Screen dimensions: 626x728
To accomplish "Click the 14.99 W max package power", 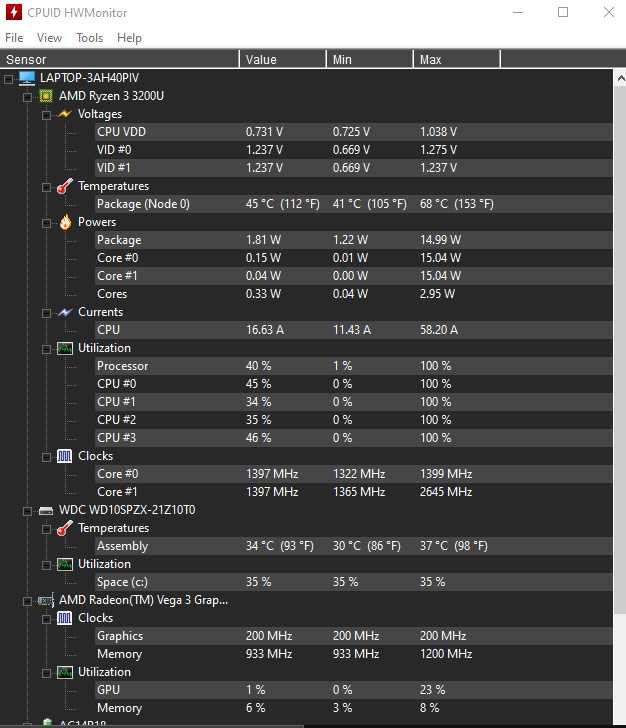I will point(440,240).
